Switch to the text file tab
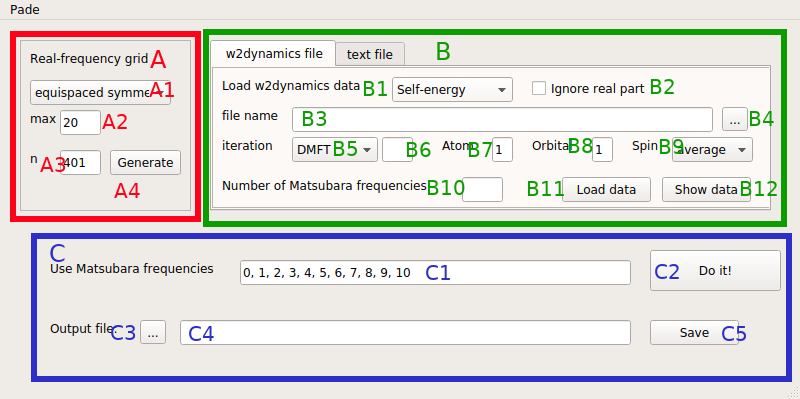800x399 pixels. (370, 54)
